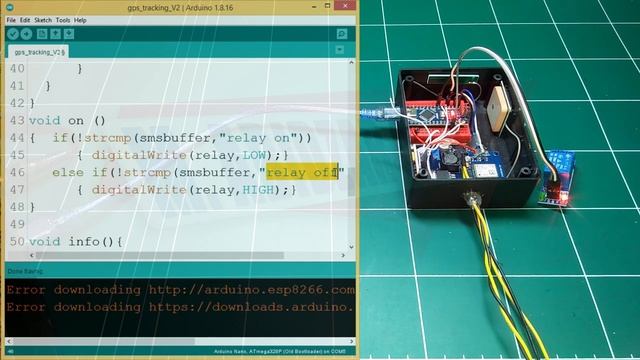Click "digitalWrite(relay,LOW);" on line 45
The height and width of the screenshot is (360, 640).
186,155
